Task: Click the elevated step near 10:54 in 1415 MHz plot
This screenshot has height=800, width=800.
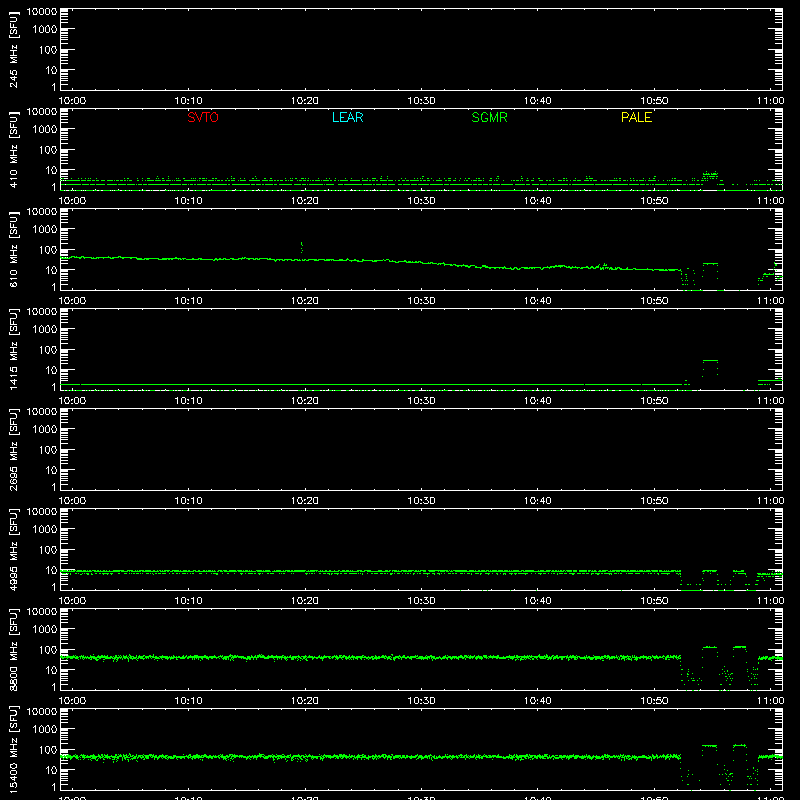Action: 710,361
